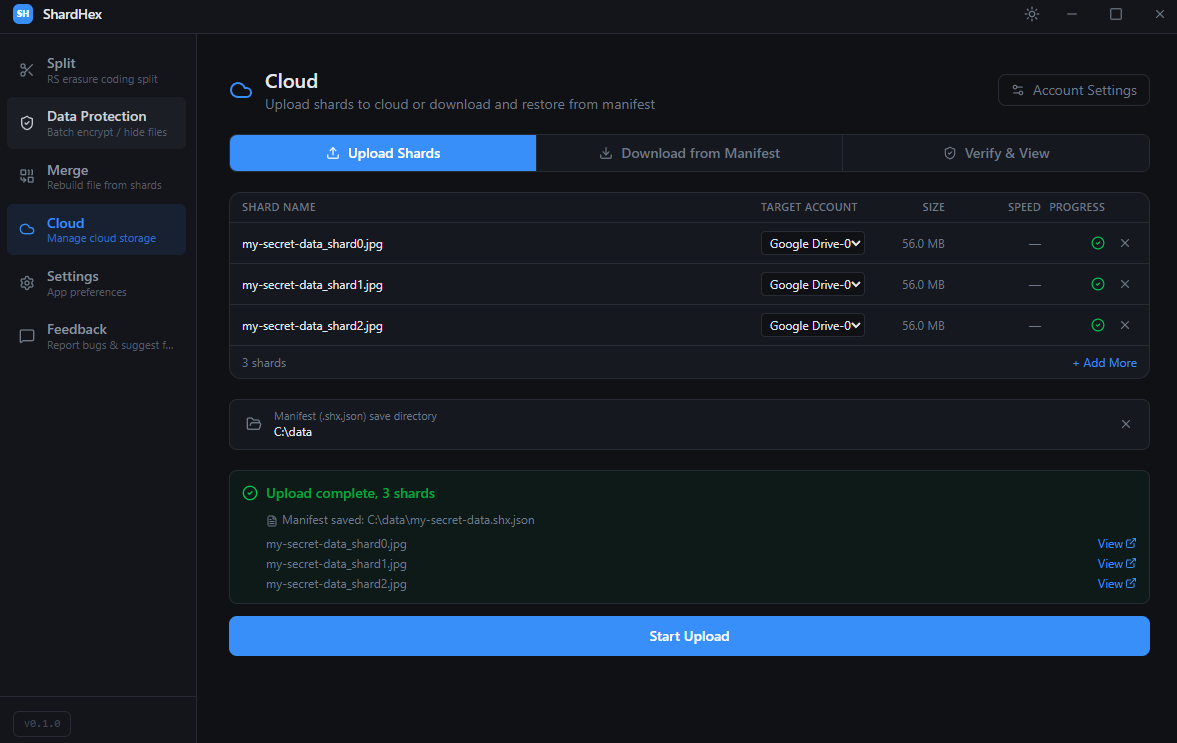
Task: Switch to Download from Manifest tab
Action: [x=689, y=153]
